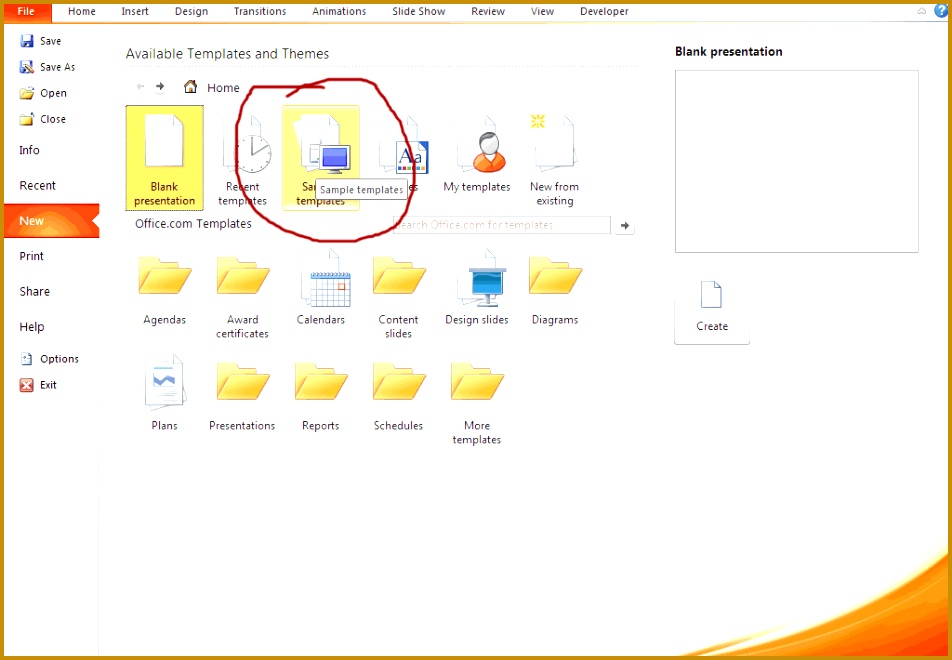Open the Schedules folder
Viewport: 952px width, 660px height.
click(x=398, y=395)
